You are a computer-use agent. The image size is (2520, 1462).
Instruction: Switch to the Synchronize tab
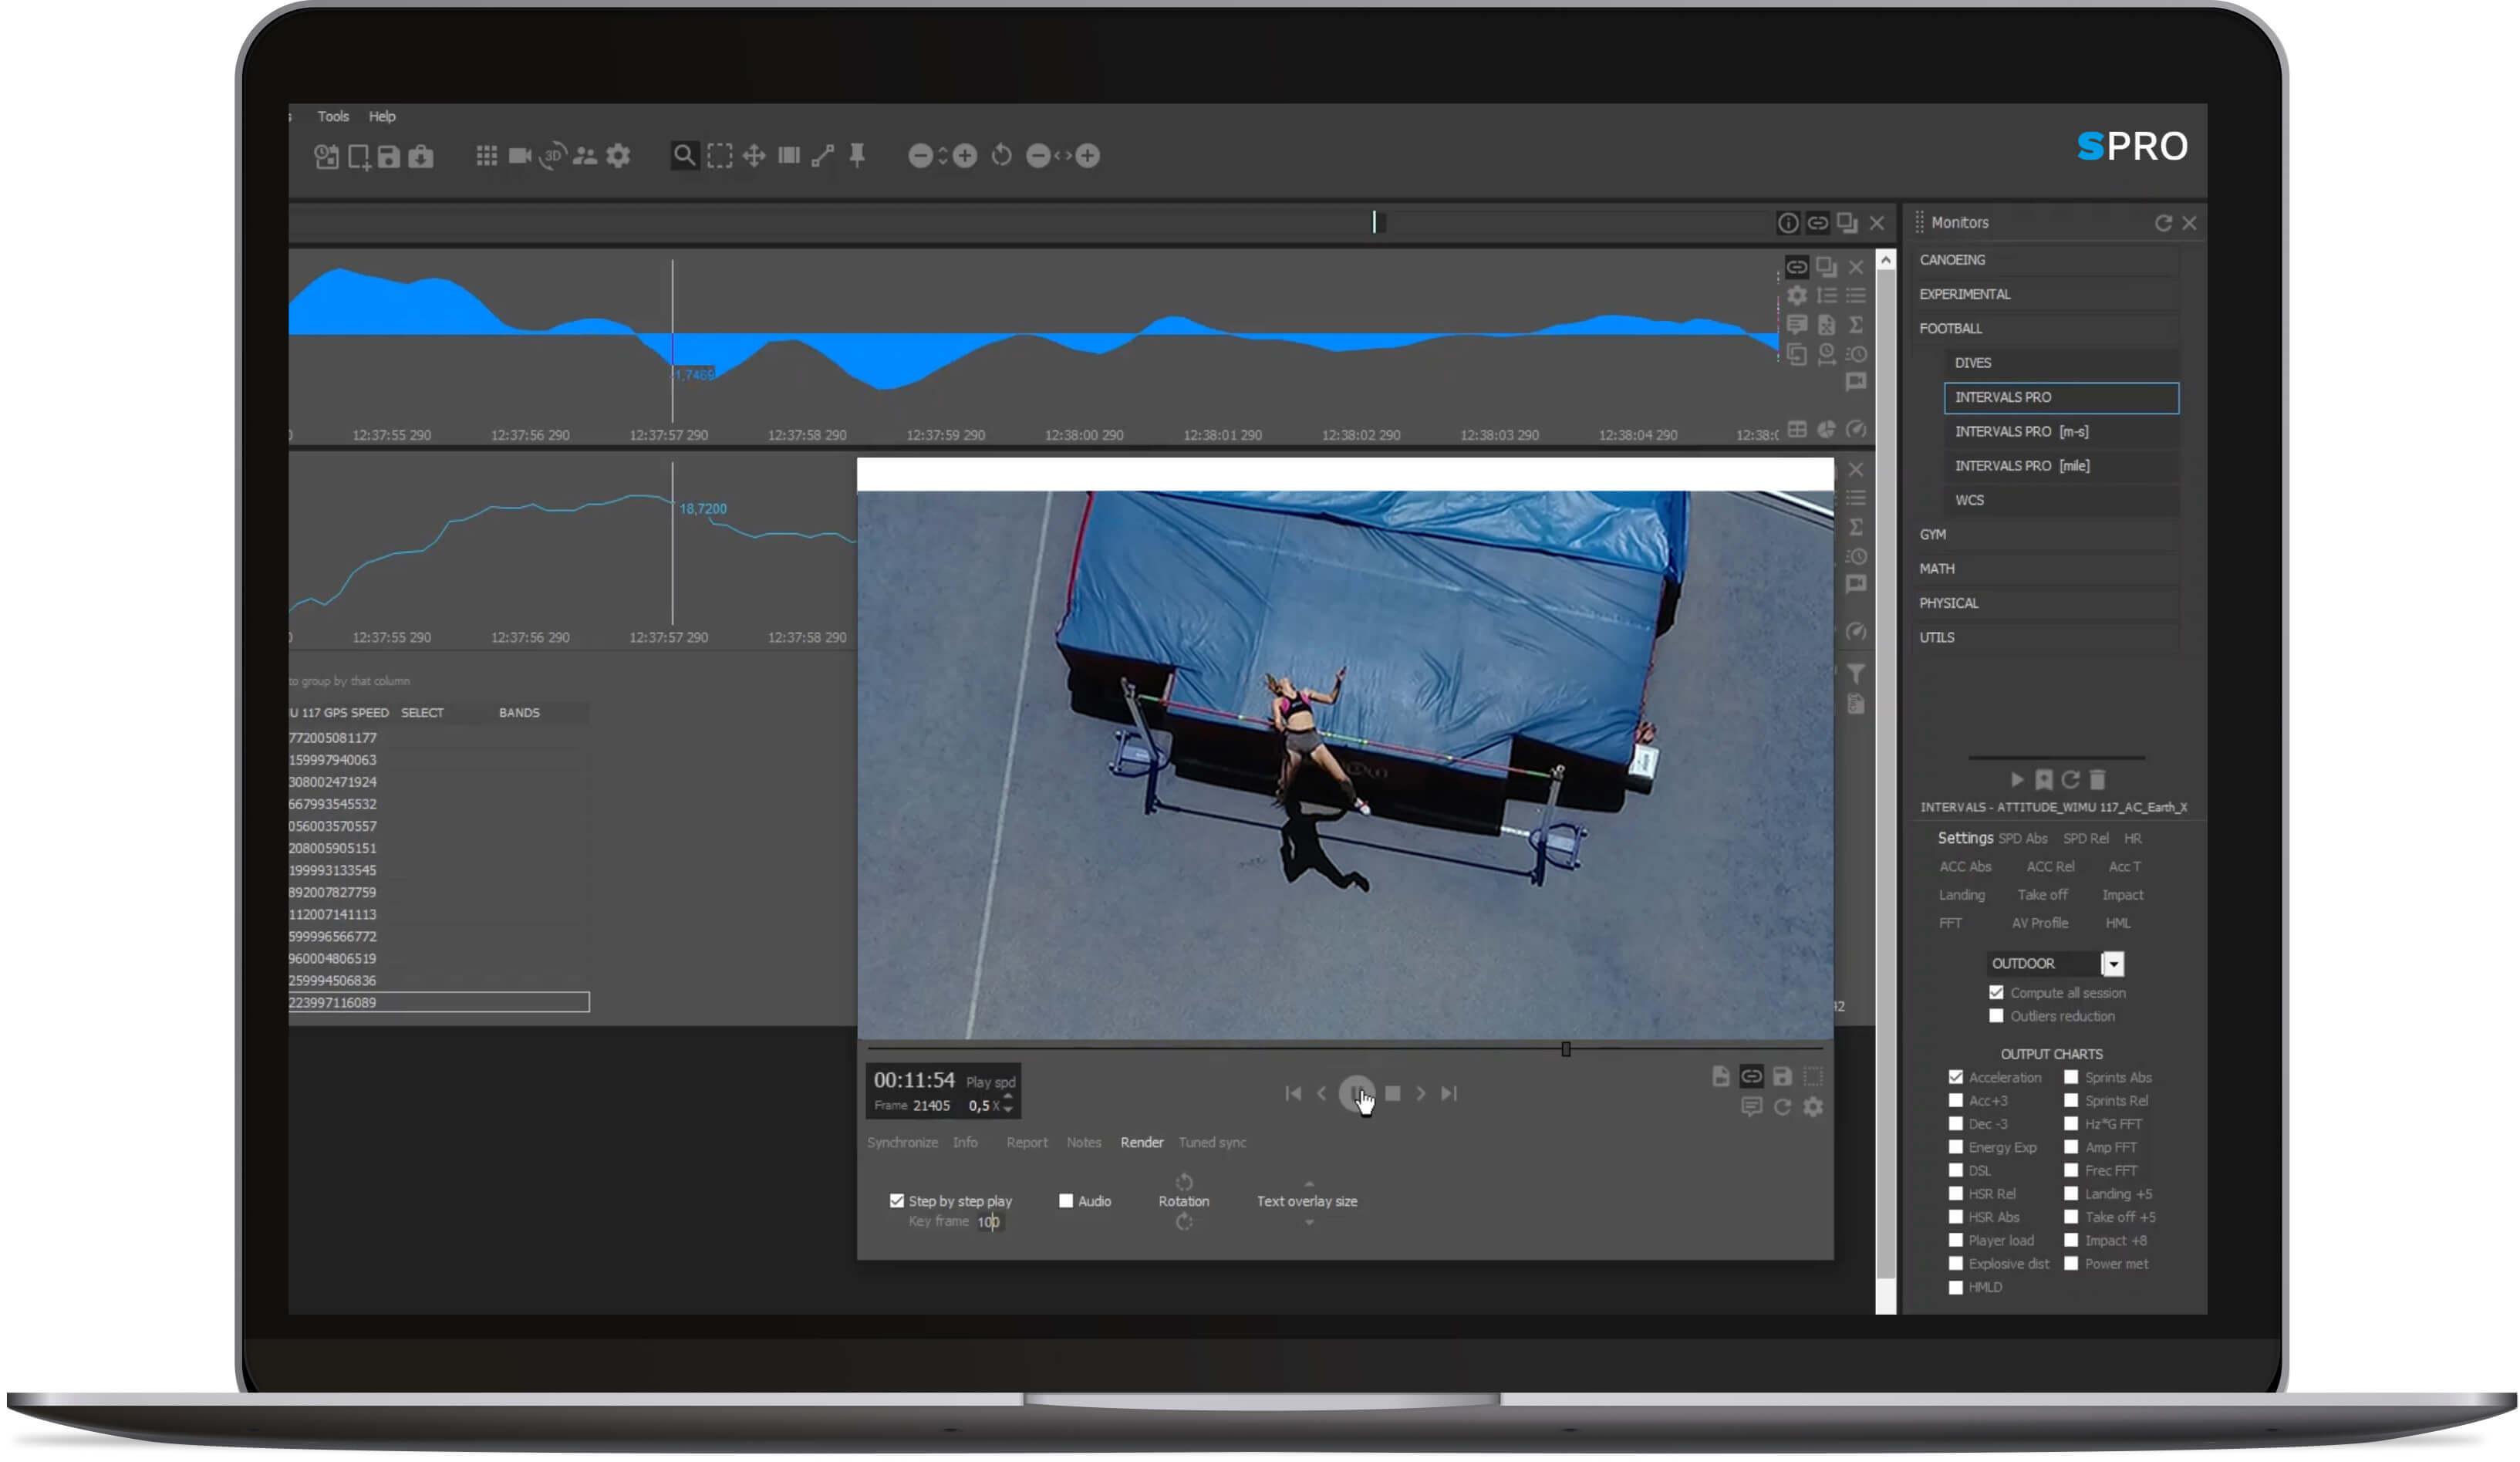(x=902, y=1143)
